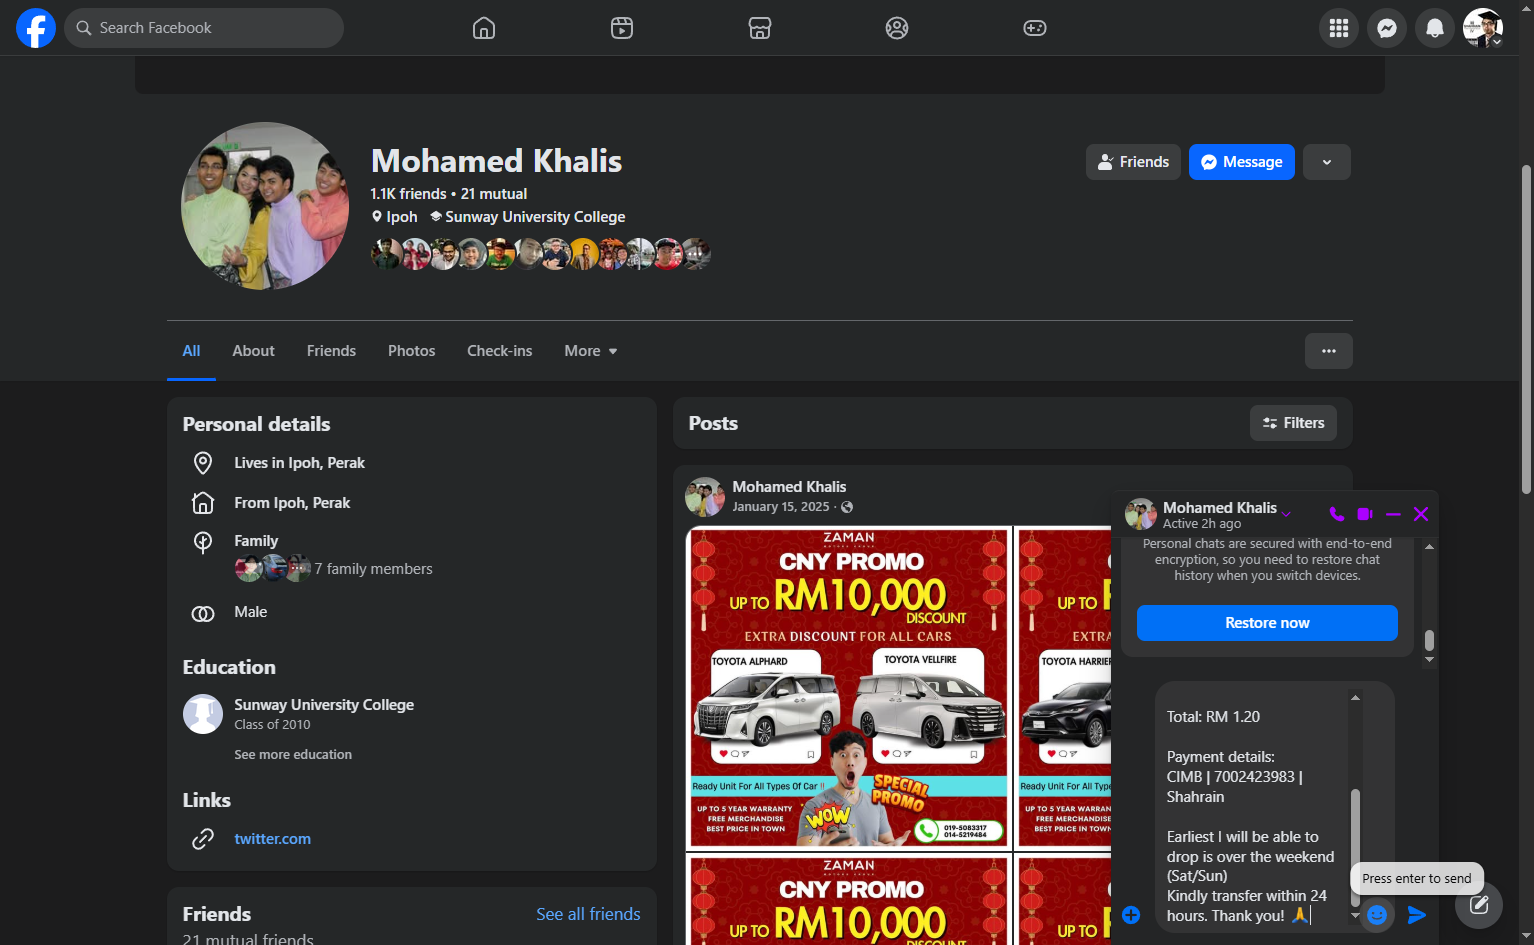Start a video call in chat window

[1365, 514]
